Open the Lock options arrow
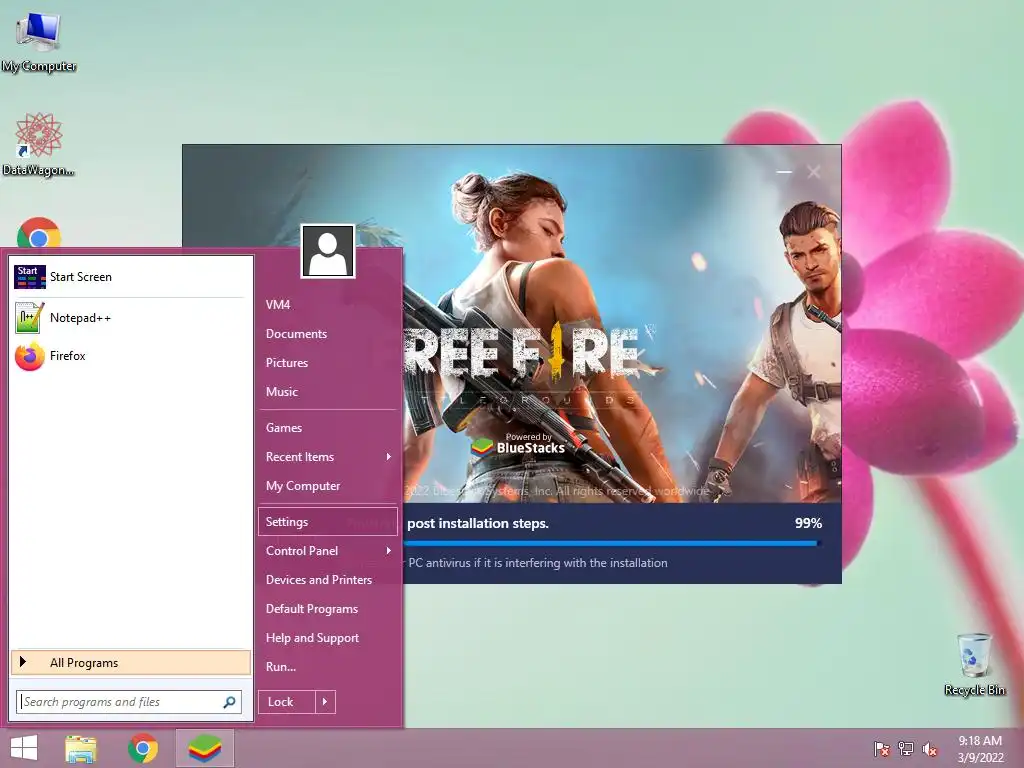Screen dimensions: 1024x768 point(325,702)
